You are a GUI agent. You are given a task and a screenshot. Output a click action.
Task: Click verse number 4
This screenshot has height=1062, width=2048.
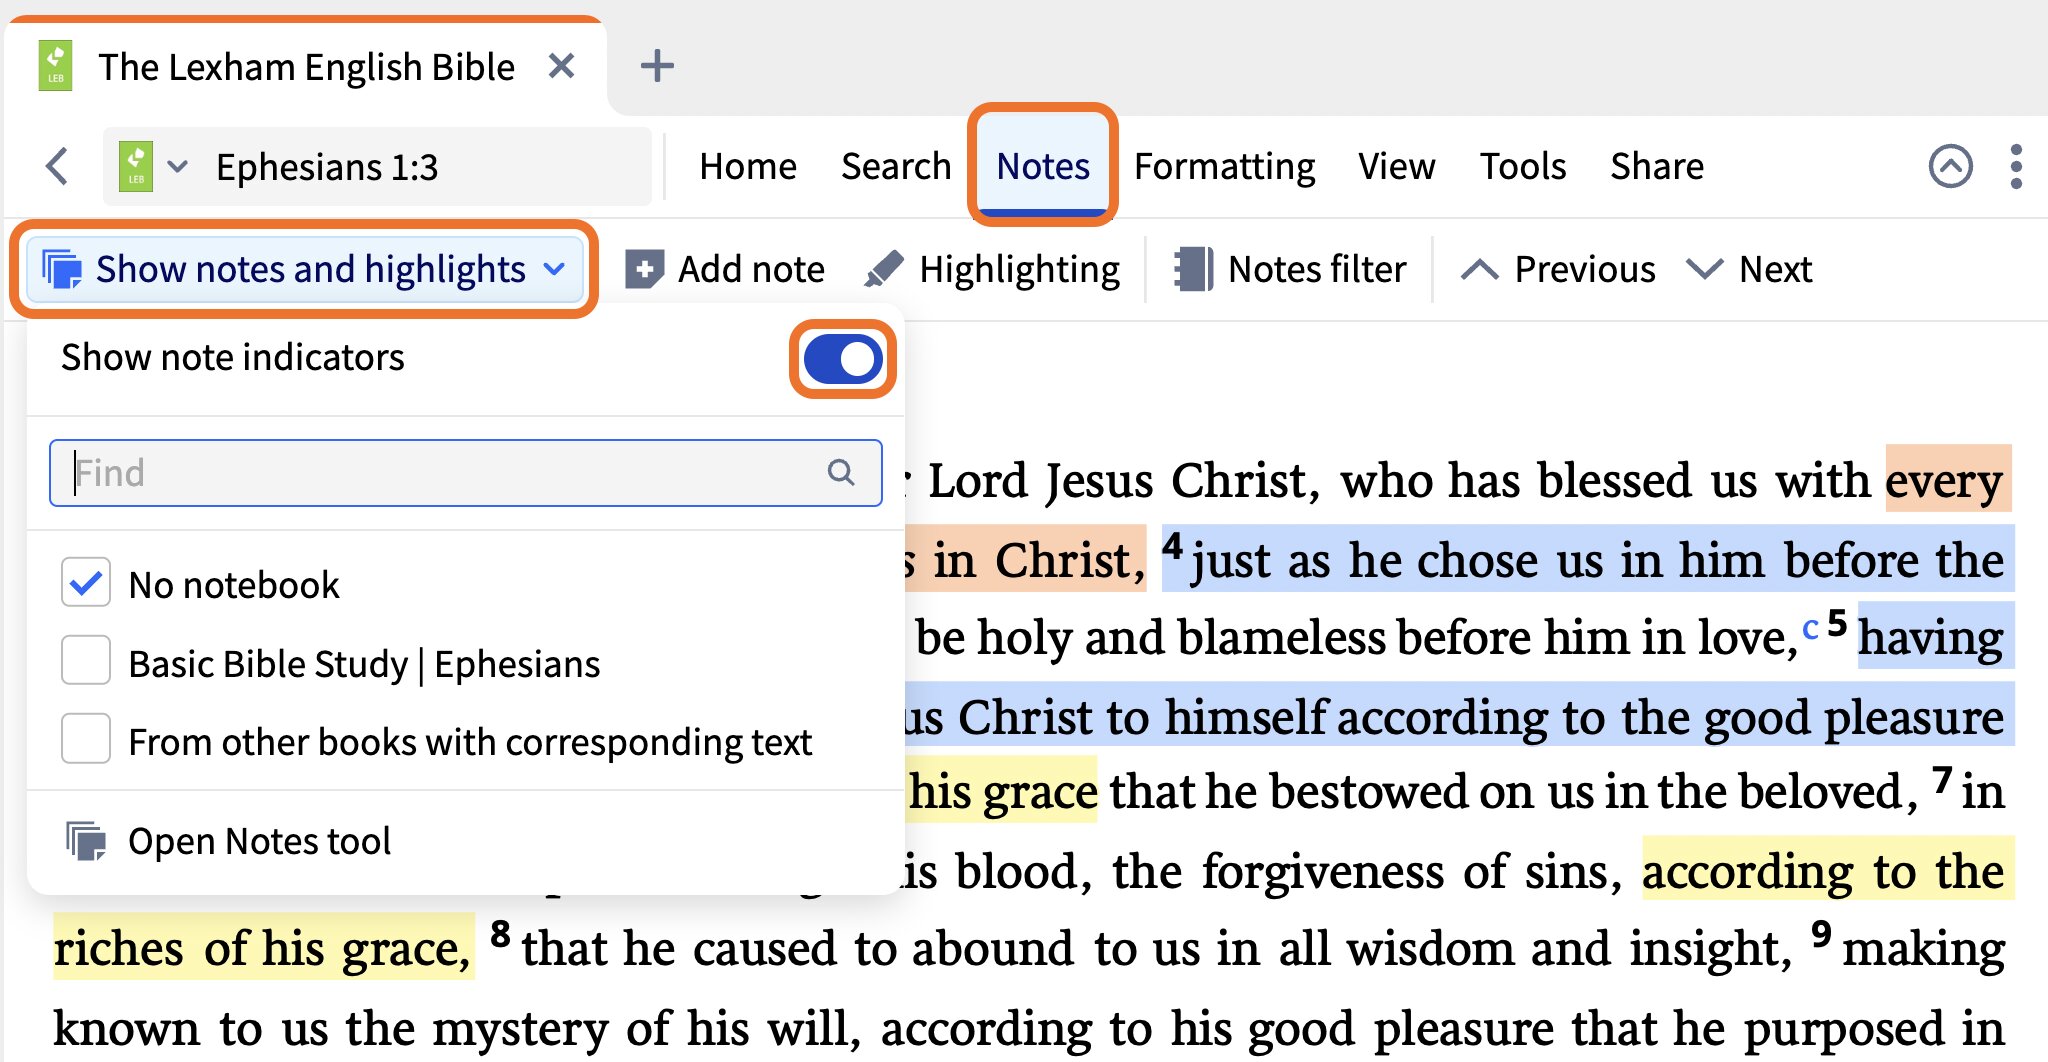click(1172, 546)
